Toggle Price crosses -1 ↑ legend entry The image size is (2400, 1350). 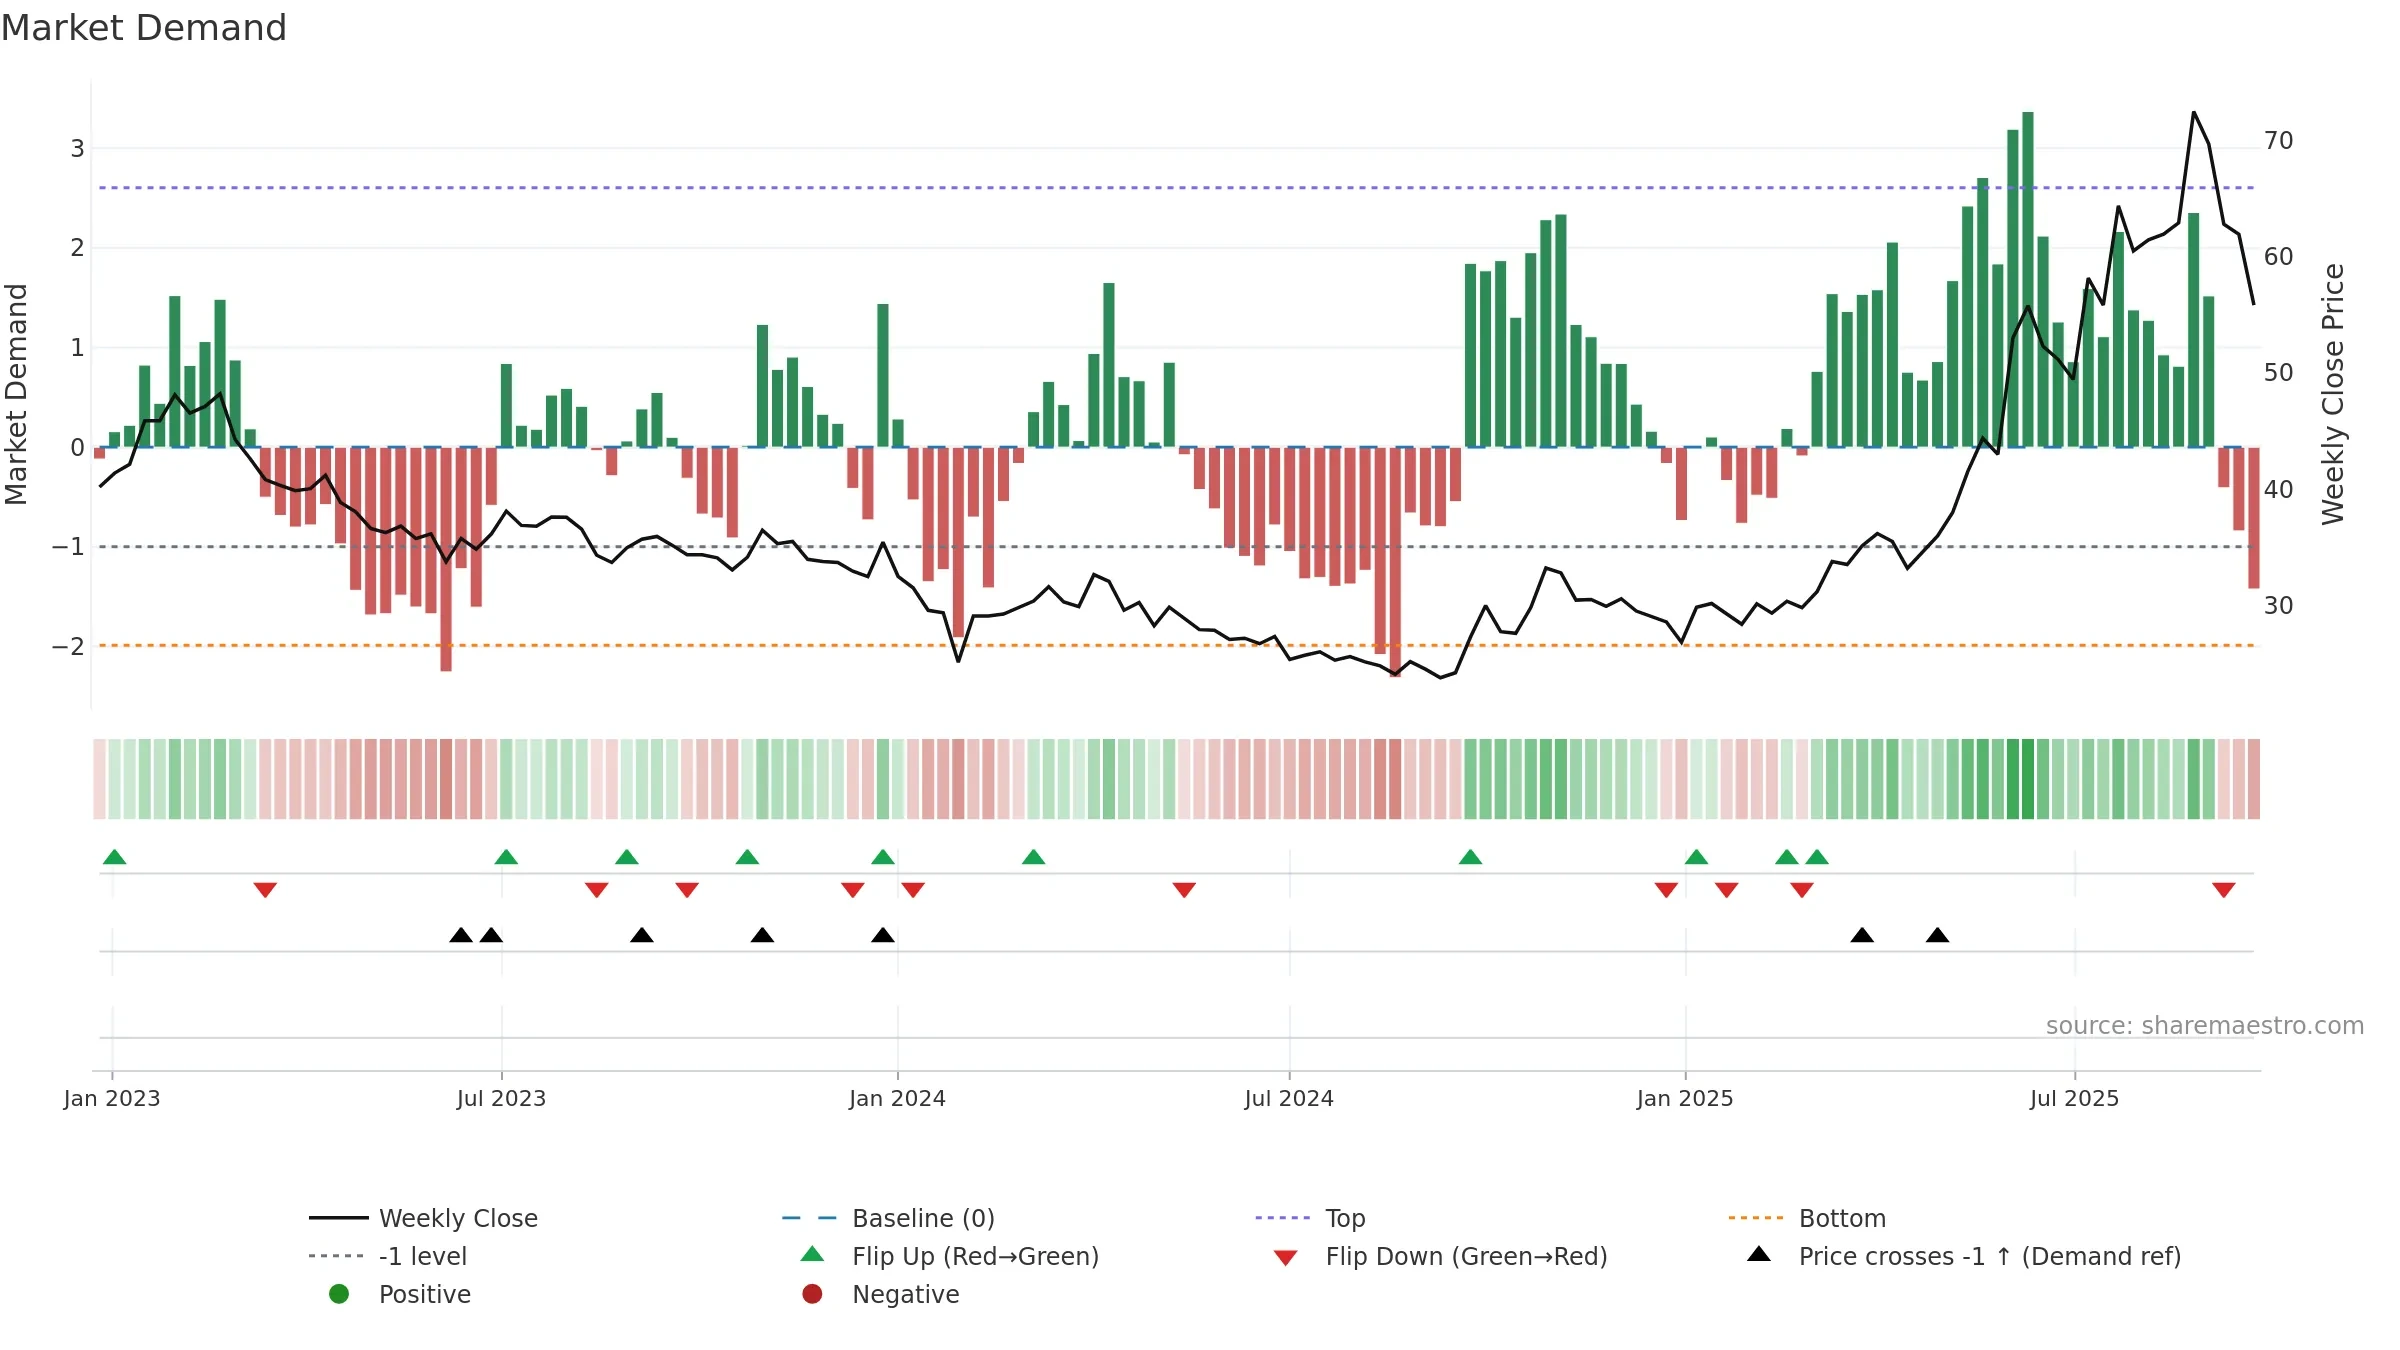(1964, 1256)
